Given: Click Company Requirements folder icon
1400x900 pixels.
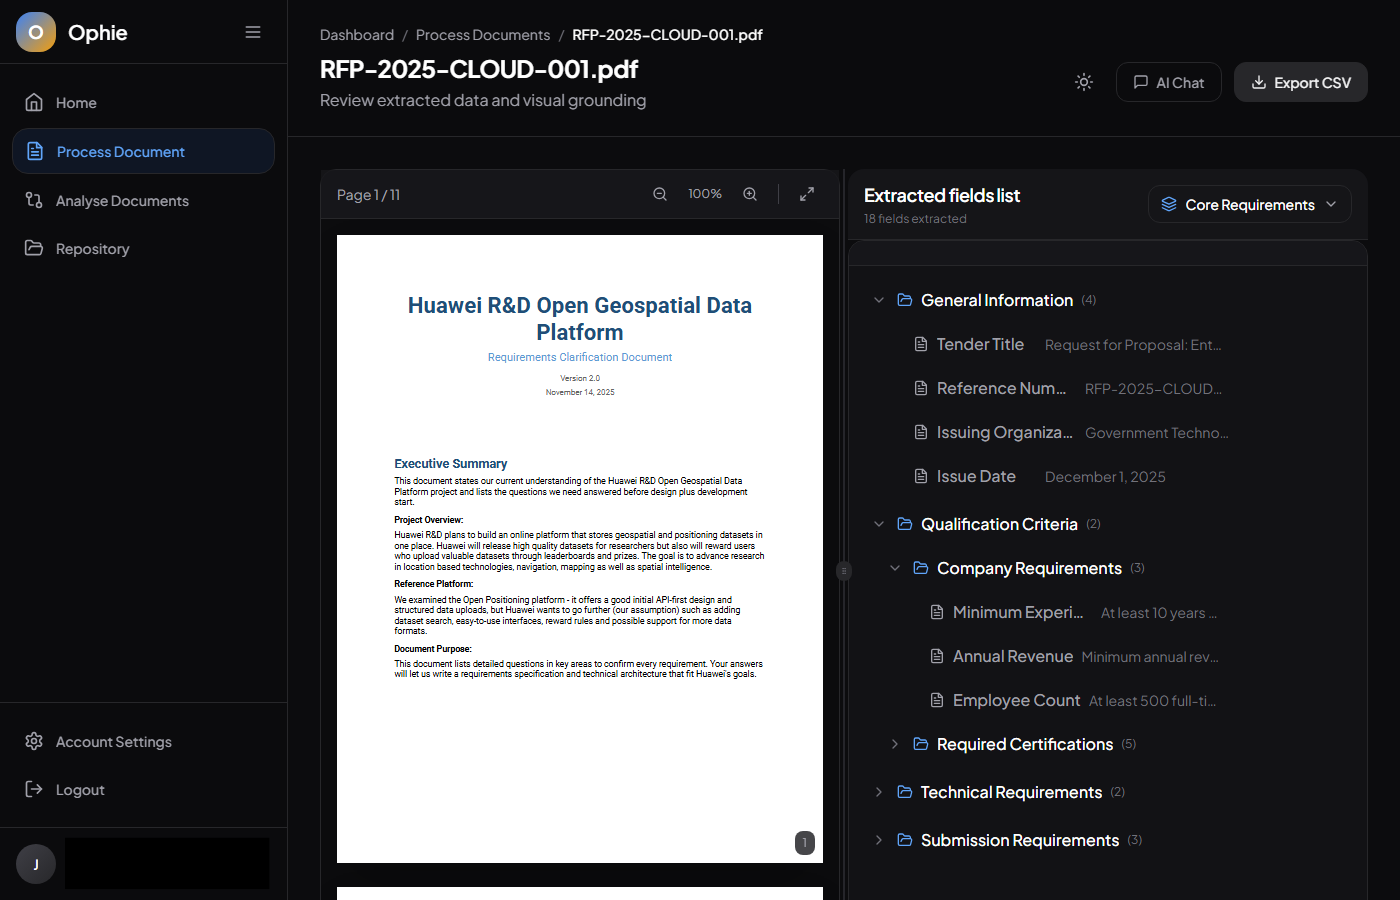Looking at the screenshot, I should point(921,568).
